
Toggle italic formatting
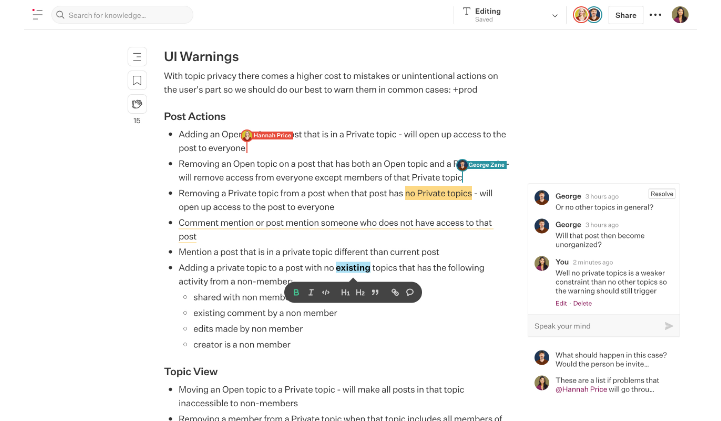tap(311, 292)
